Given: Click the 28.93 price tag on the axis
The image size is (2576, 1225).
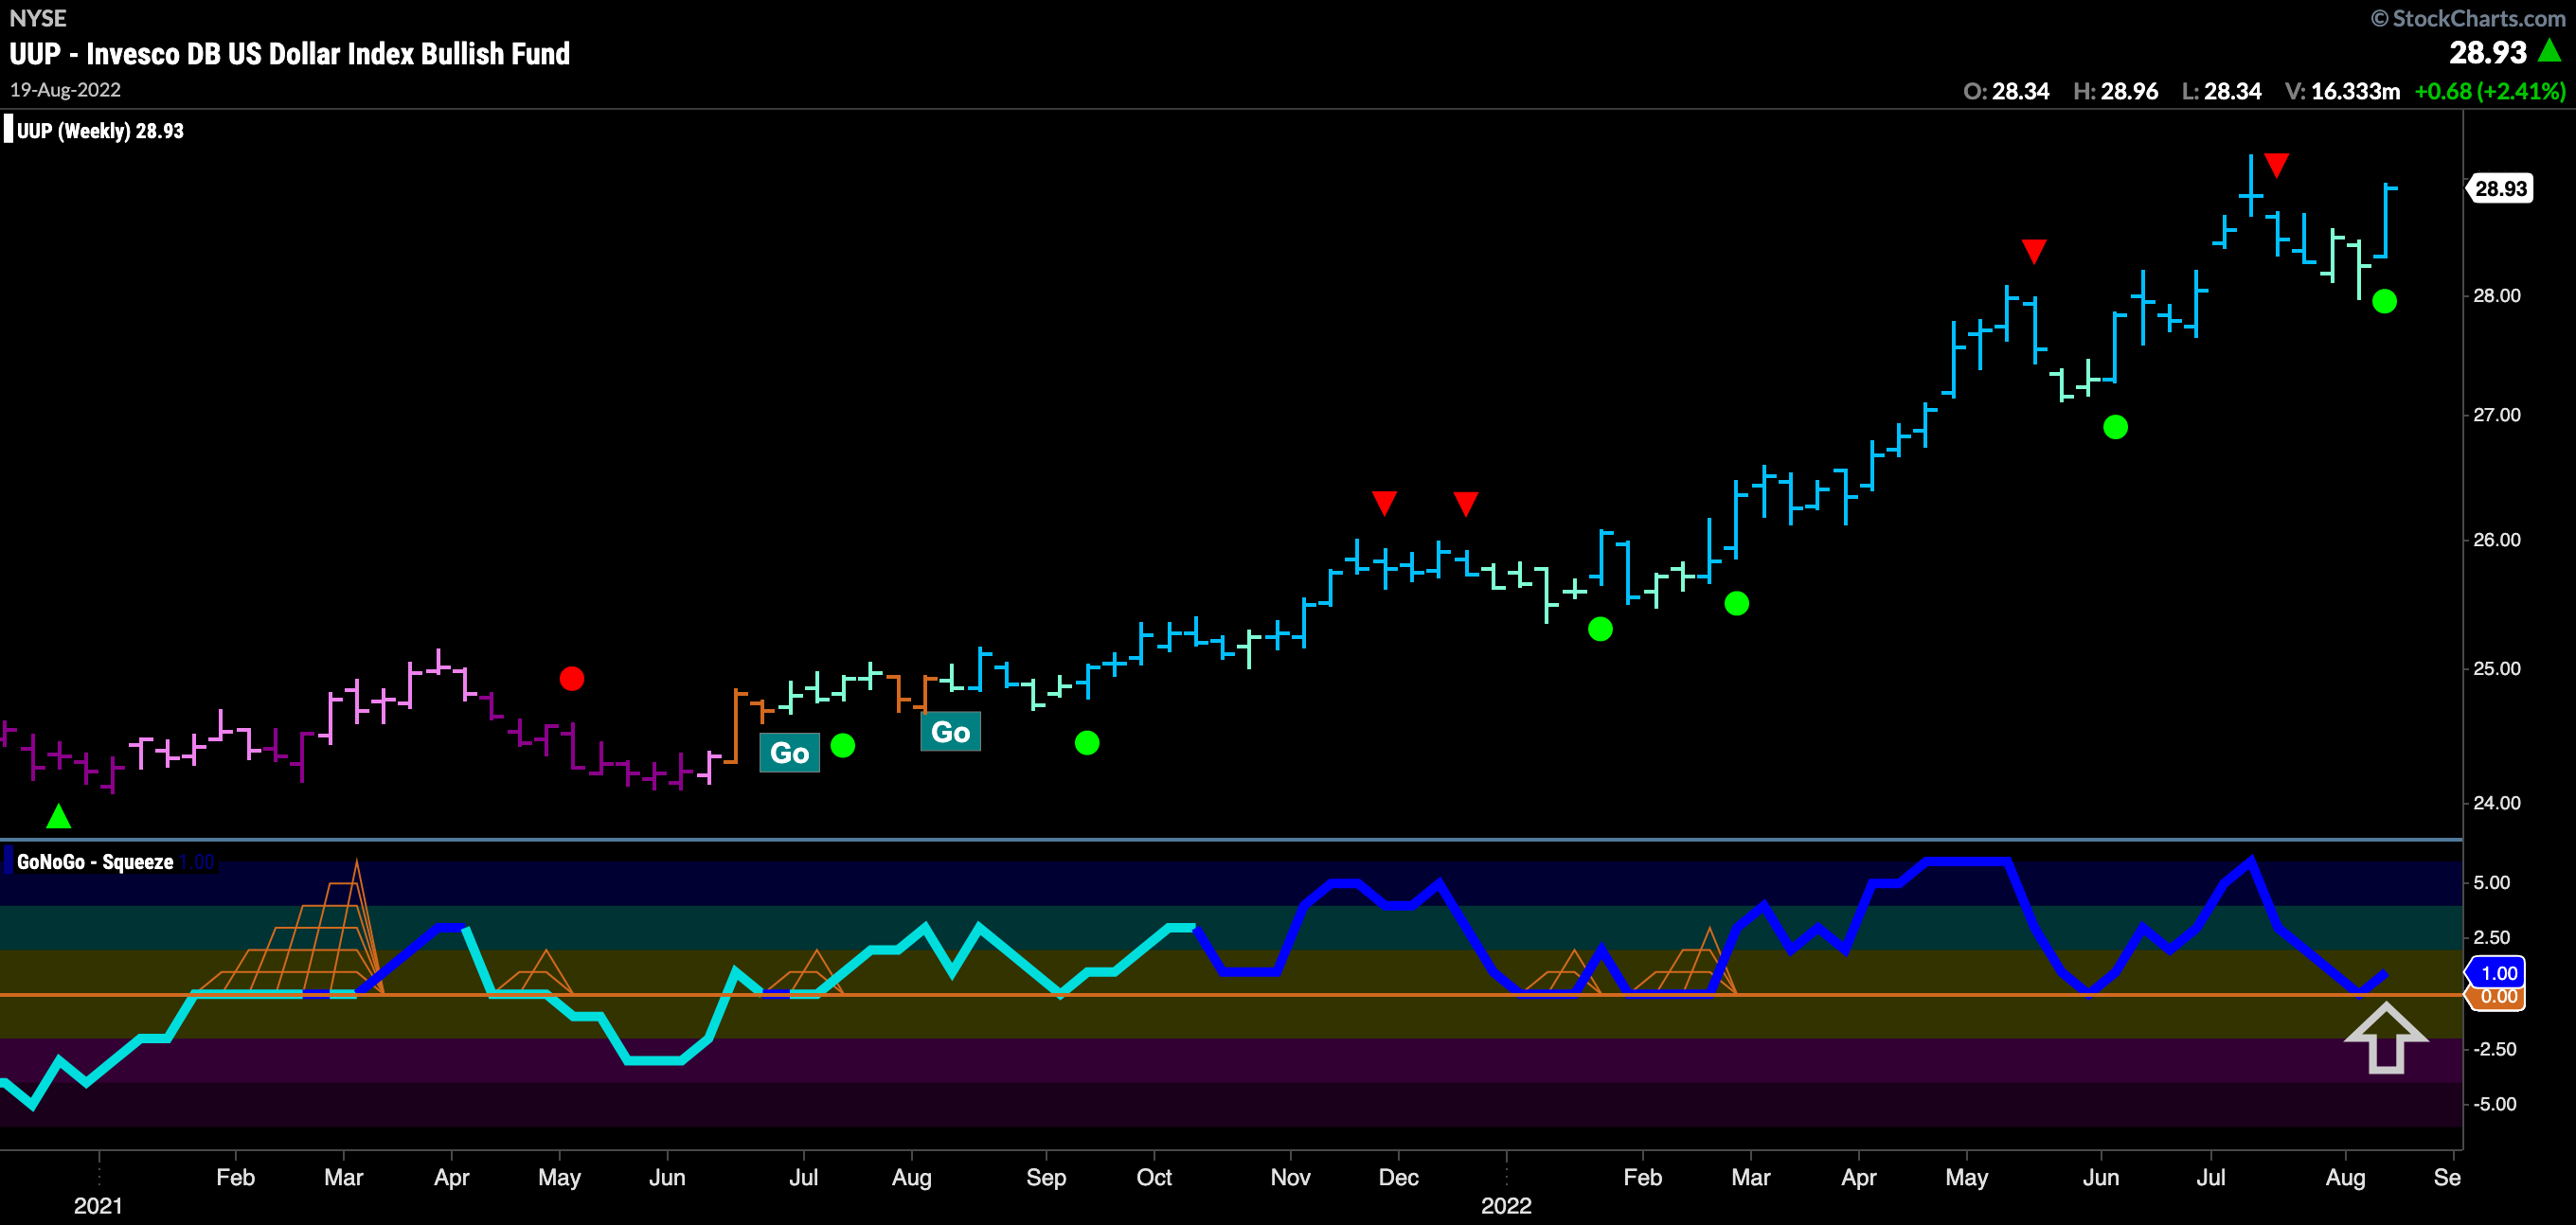Looking at the screenshot, I should click(2500, 188).
